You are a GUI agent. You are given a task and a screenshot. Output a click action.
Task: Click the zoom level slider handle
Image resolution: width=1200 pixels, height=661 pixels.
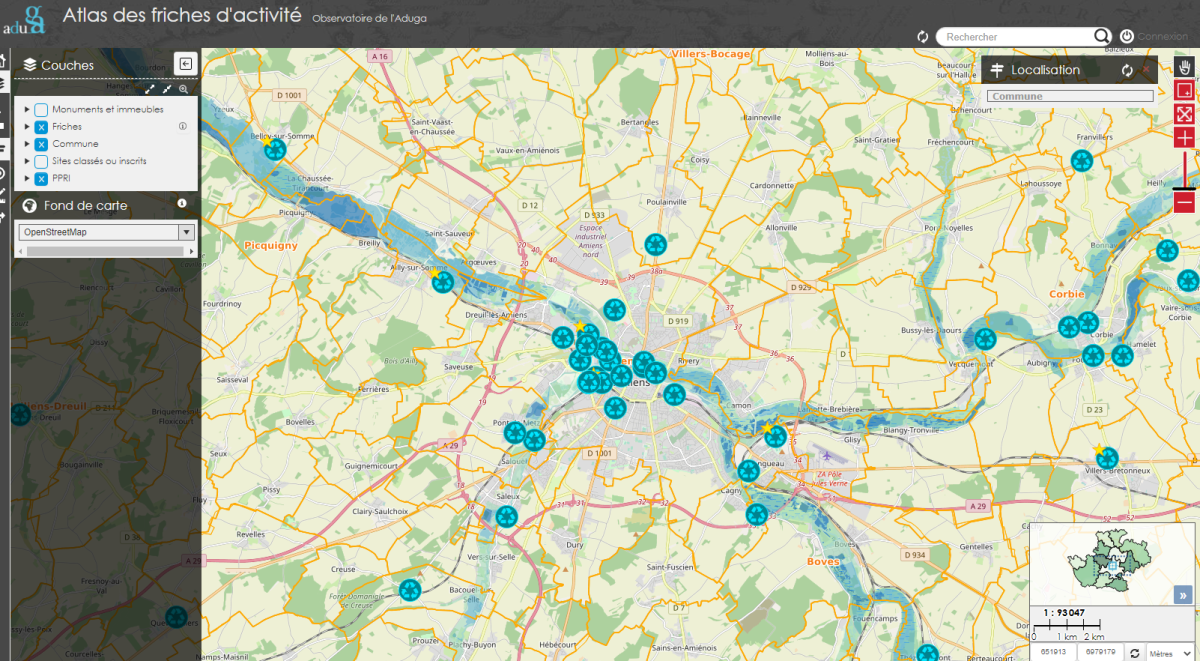click(1185, 187)
